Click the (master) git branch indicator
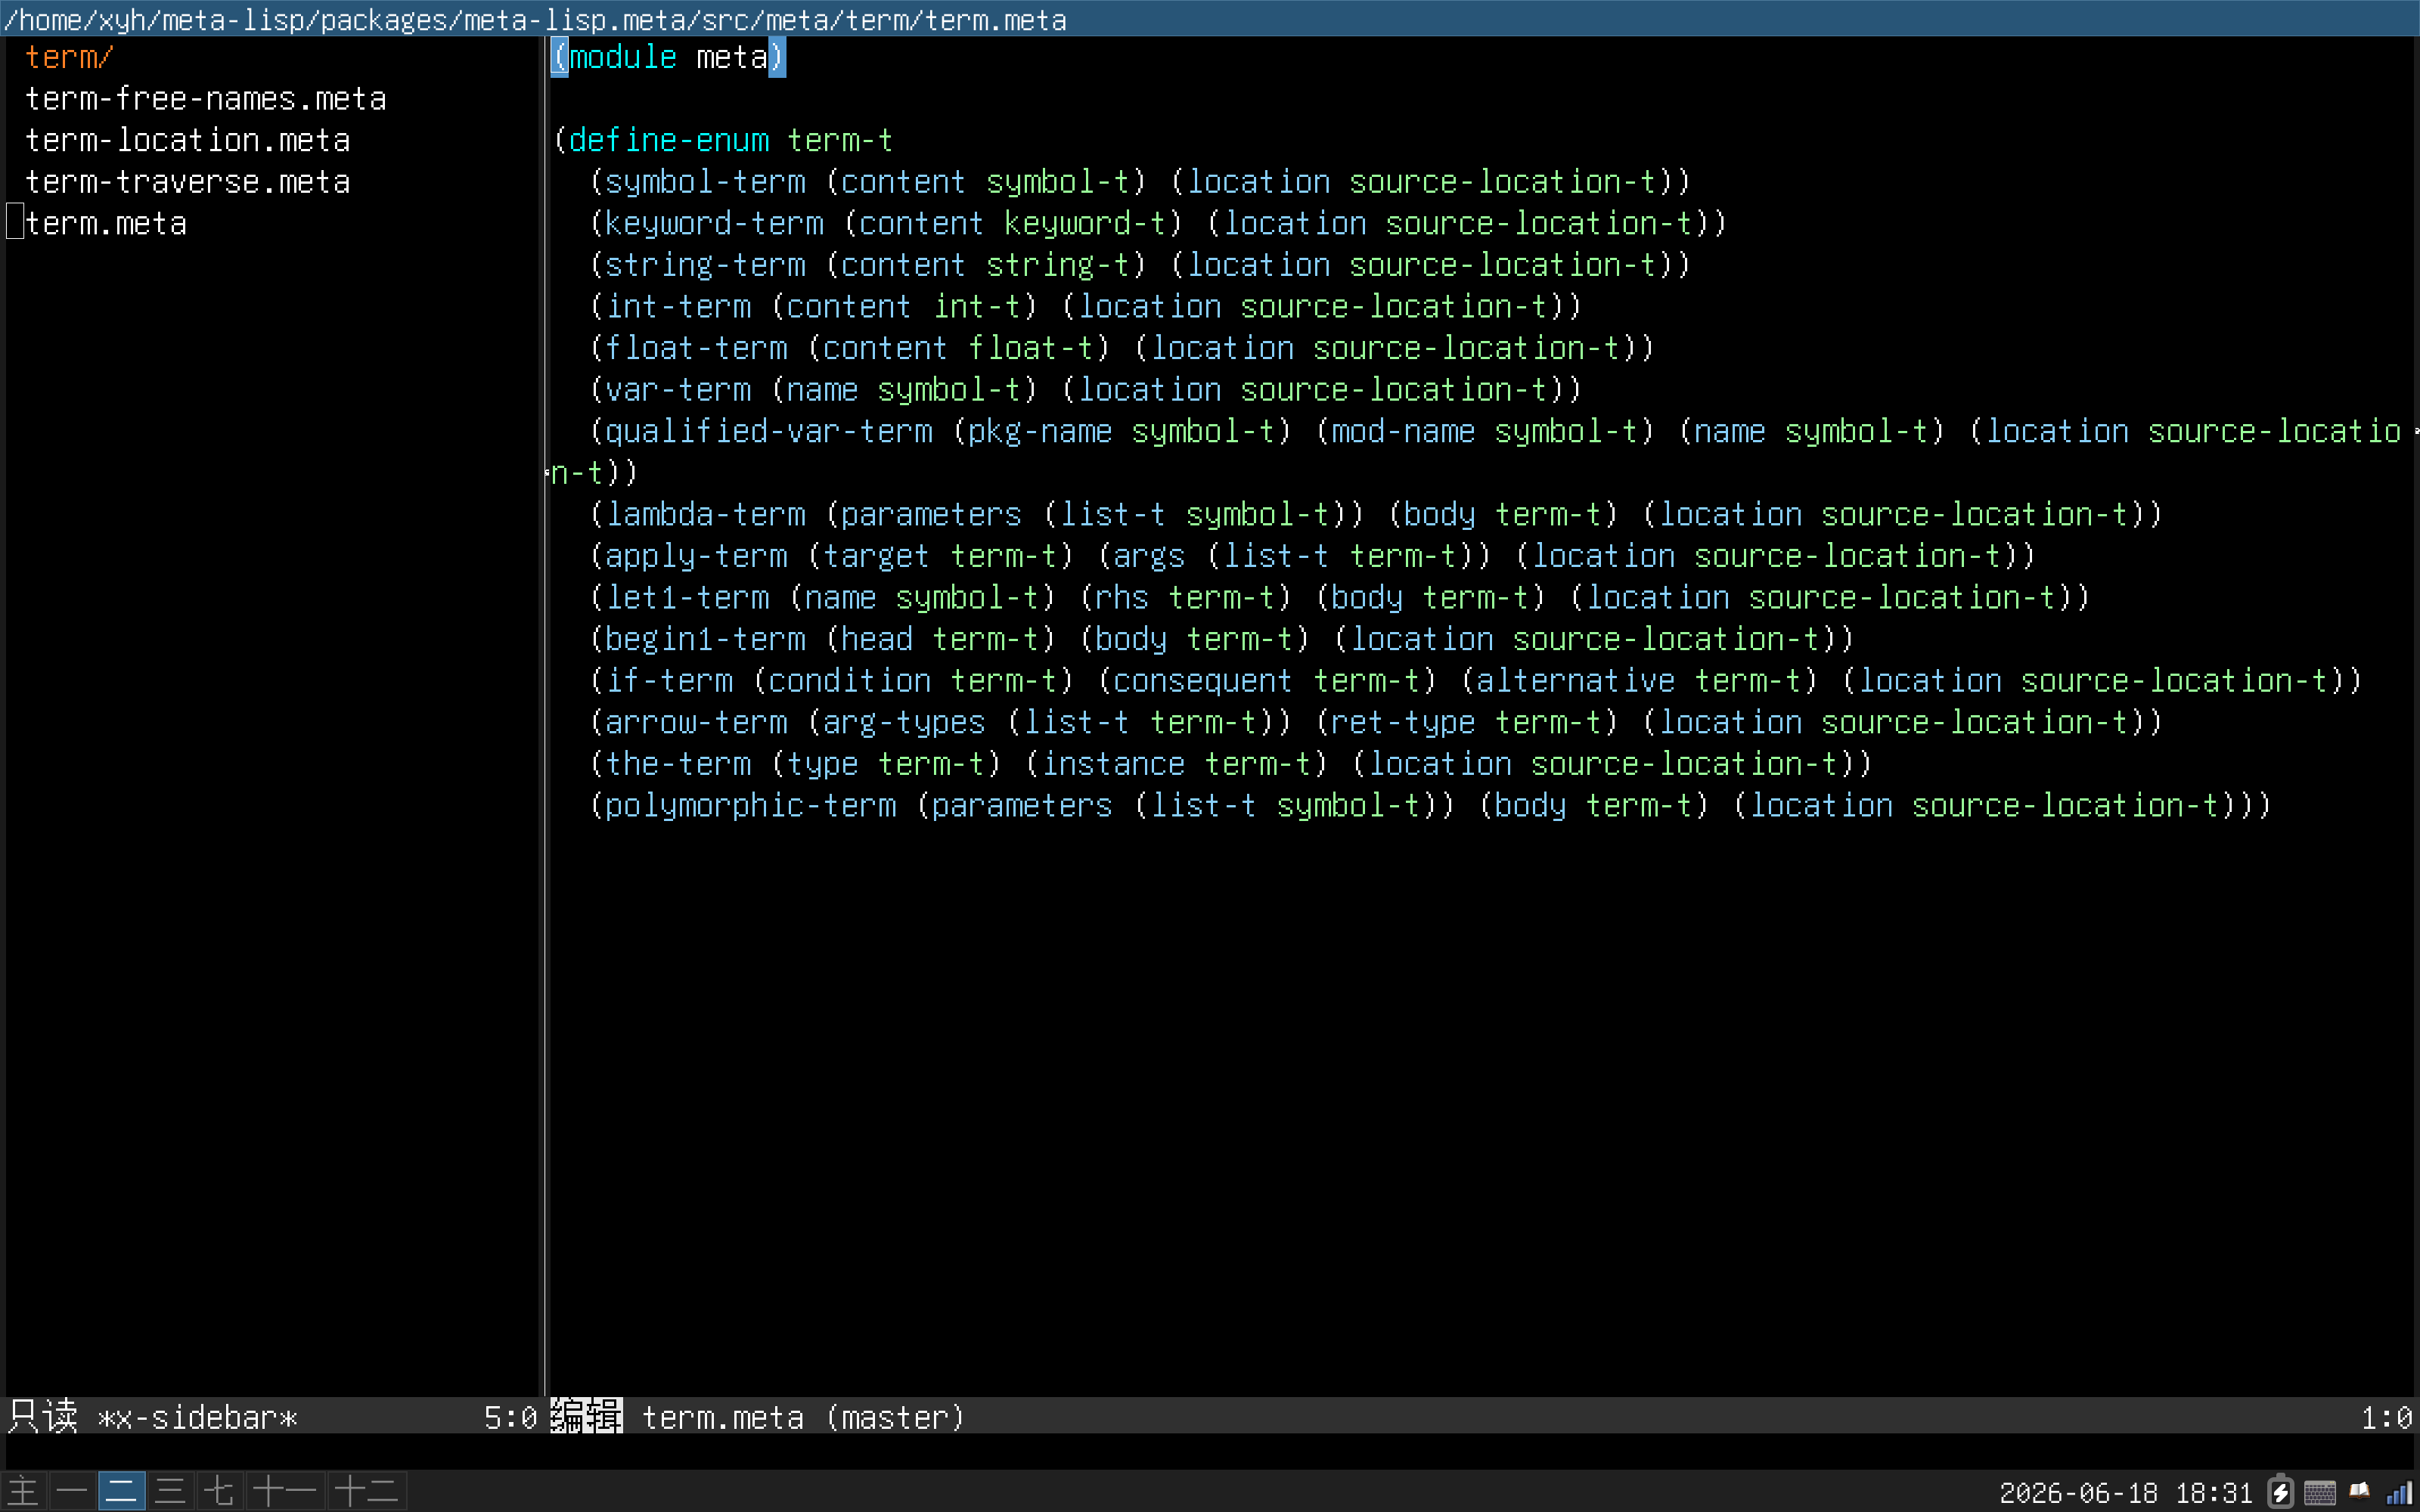Screen dimensions: 2420x1512 click(x=895, y=1417)
